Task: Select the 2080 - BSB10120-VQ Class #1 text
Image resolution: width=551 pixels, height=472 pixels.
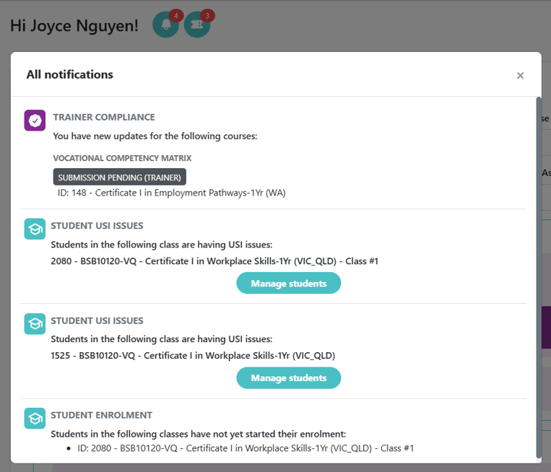Action: 214,261
